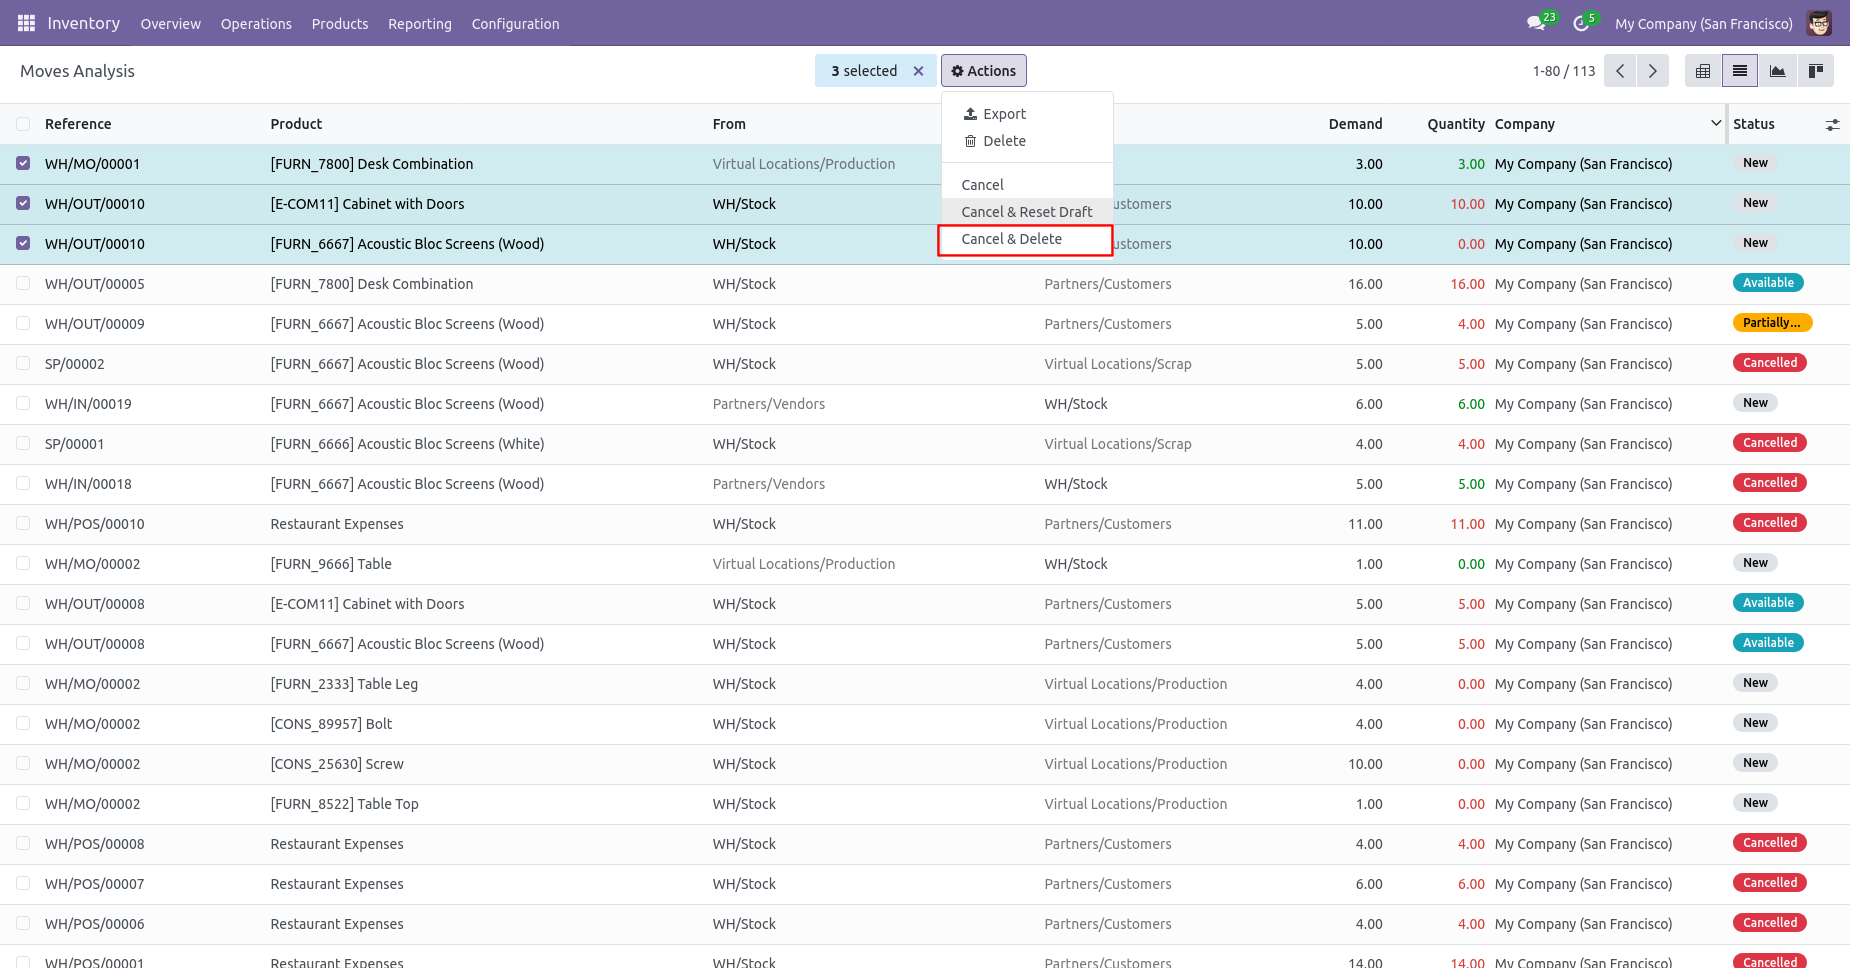Clear the 3 selected records
1850x968 pixels.
[918, 71]
